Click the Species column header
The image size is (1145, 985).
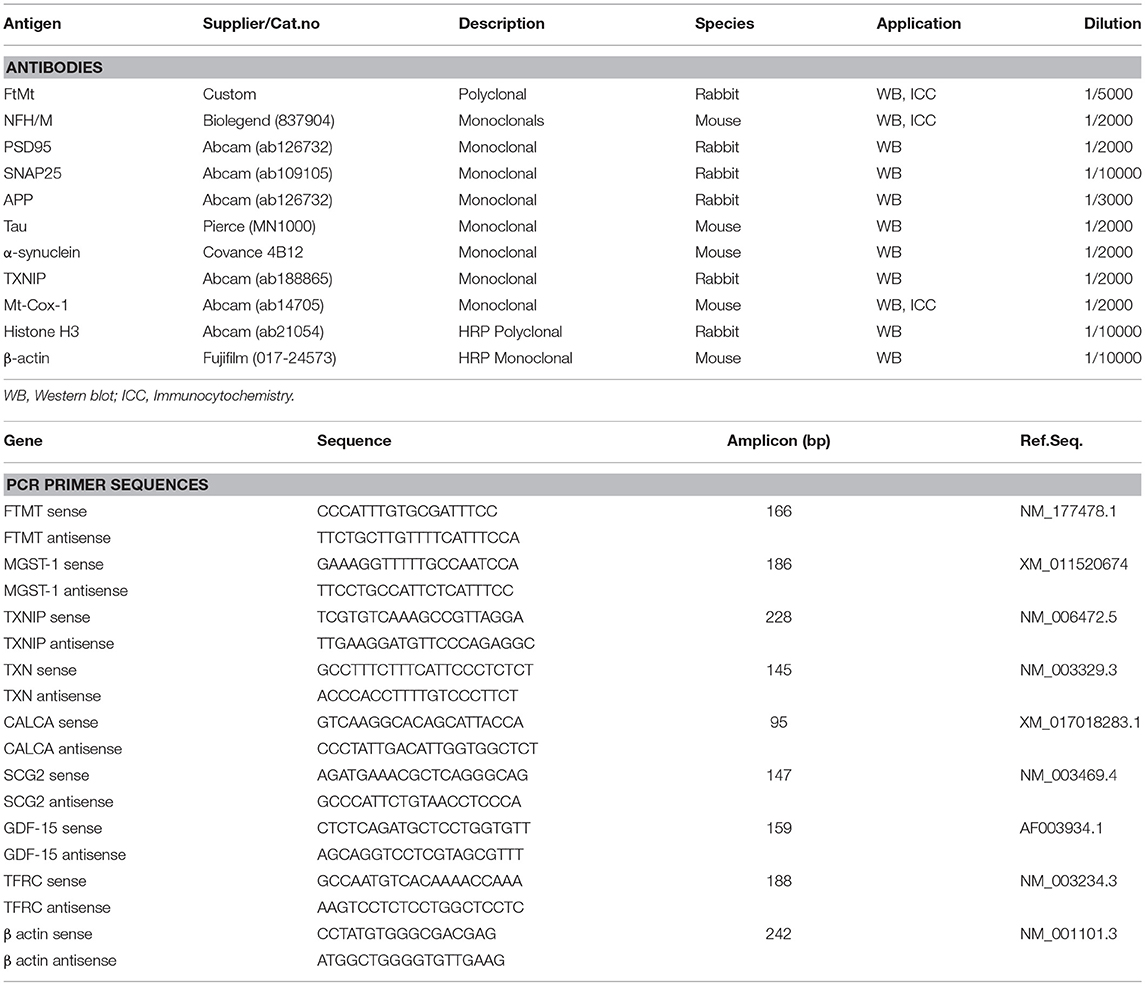(x=724, y=23)
